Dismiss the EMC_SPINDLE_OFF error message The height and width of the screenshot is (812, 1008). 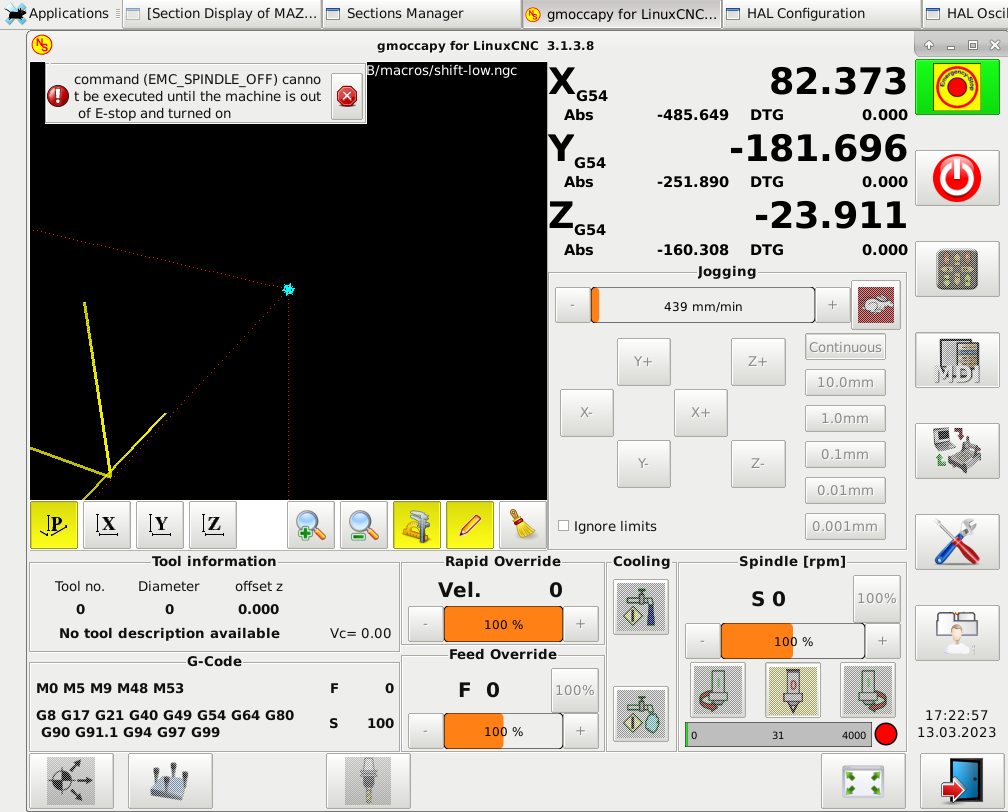coord(347,96)
